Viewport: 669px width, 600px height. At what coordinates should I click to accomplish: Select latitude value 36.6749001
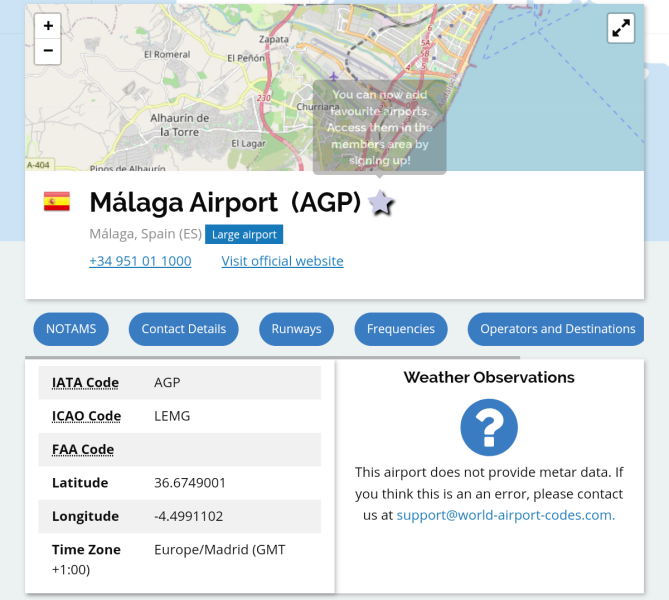pyautogui.click(x=190, y=483)
